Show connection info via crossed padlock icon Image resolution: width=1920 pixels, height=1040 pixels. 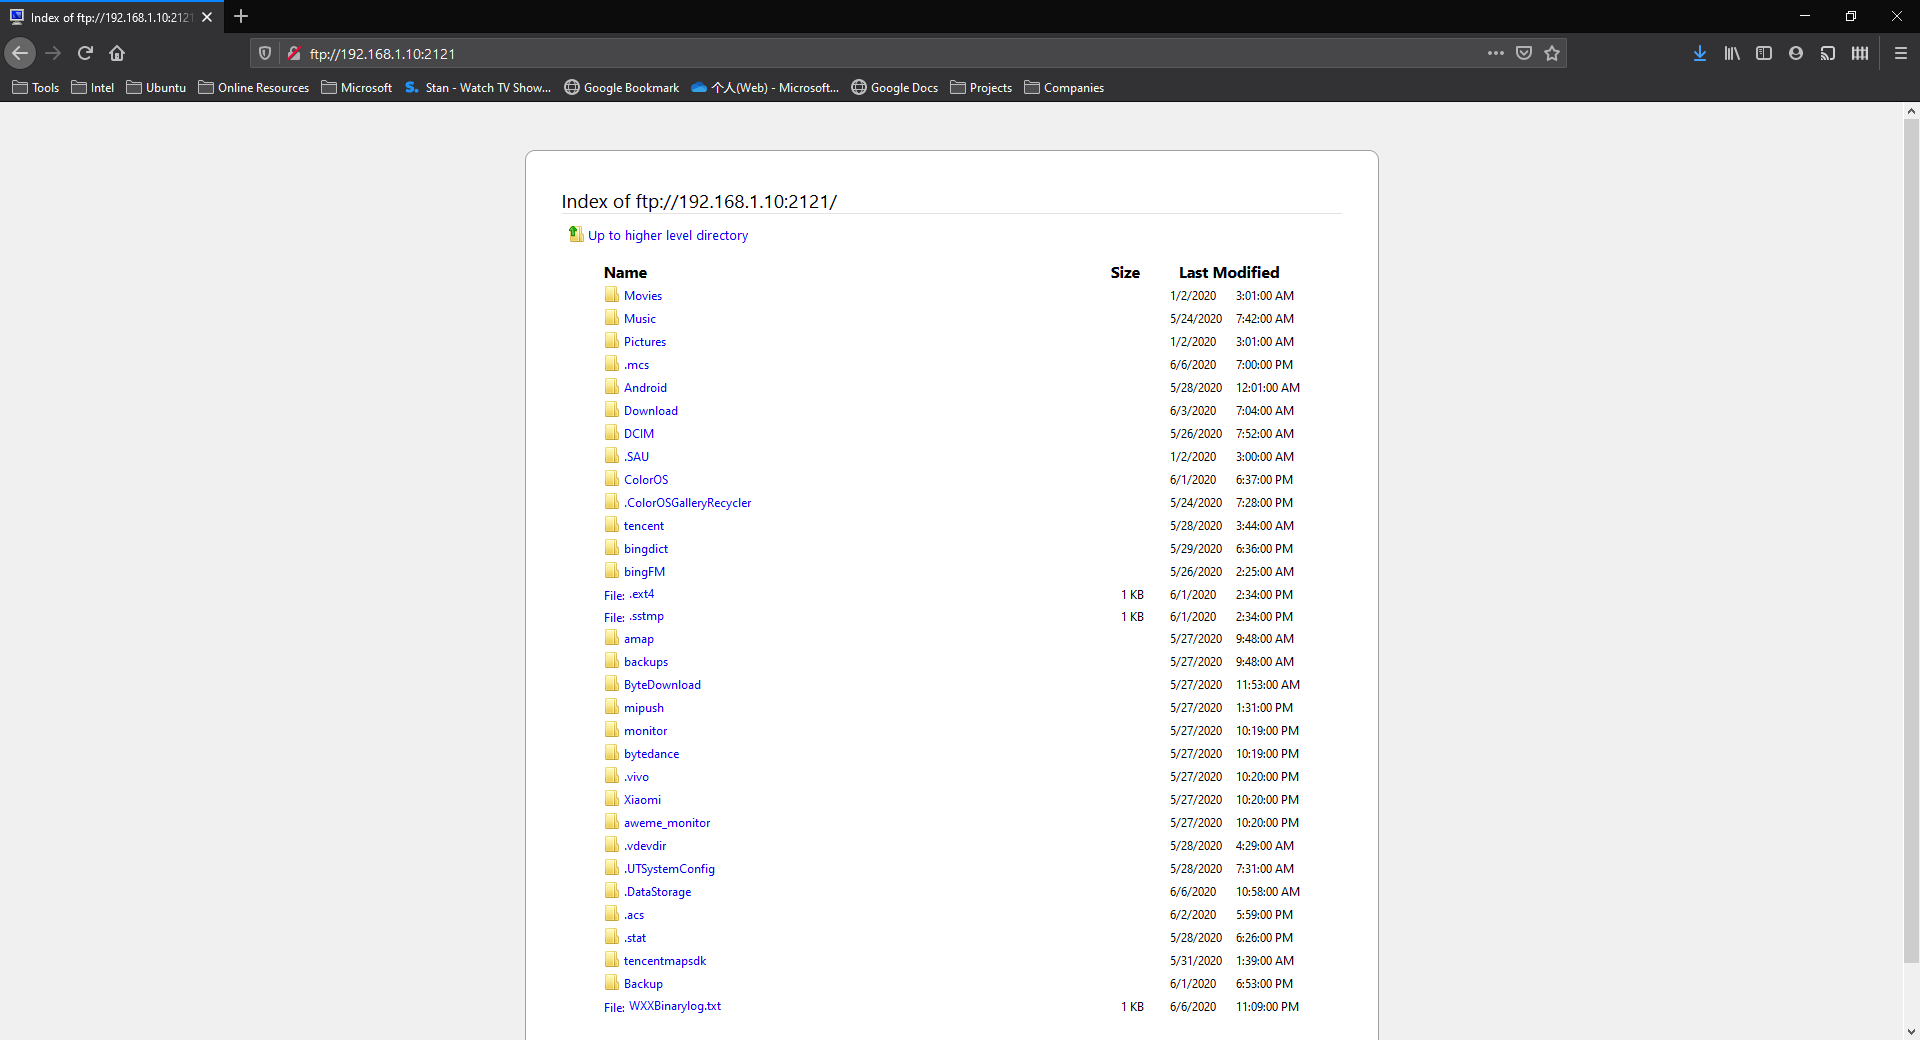pyautogui.click(x=294, y=53)
